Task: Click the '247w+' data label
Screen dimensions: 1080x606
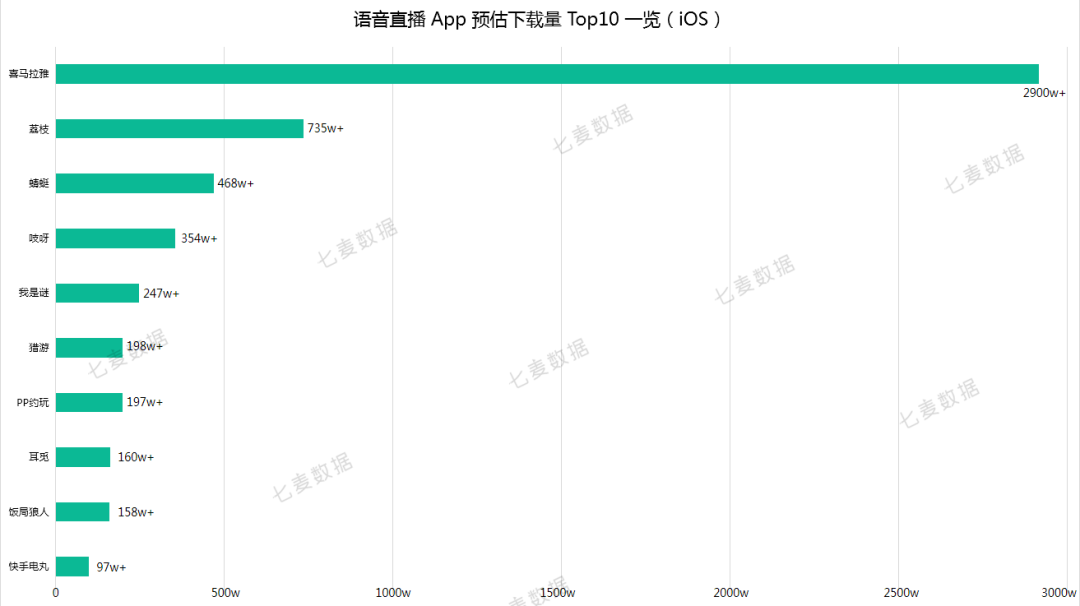Action: (161, 293)
